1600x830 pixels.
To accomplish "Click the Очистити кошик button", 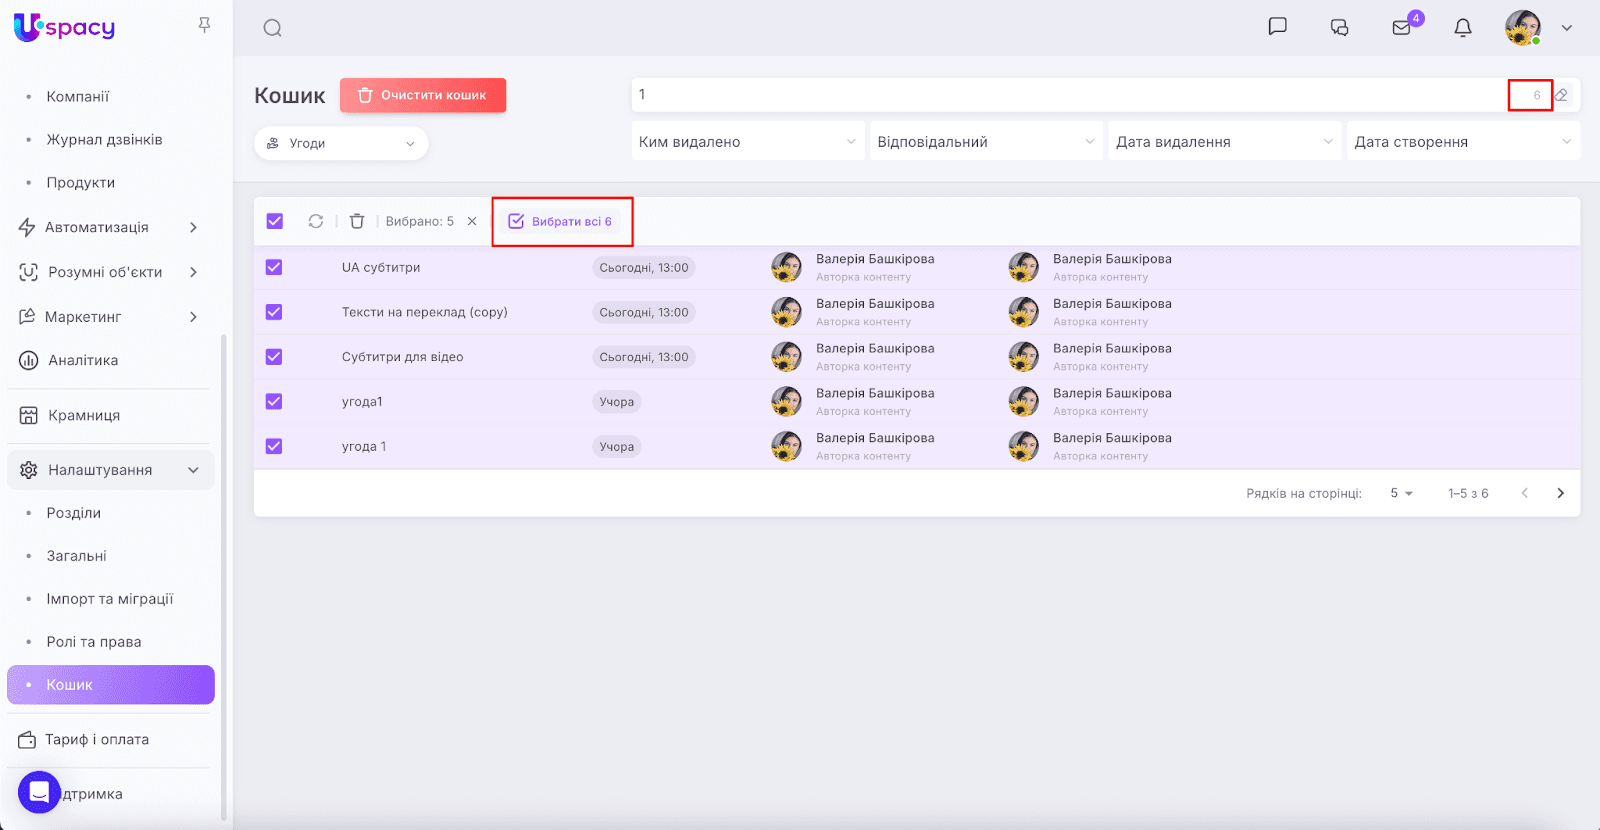I will point(423,95).
